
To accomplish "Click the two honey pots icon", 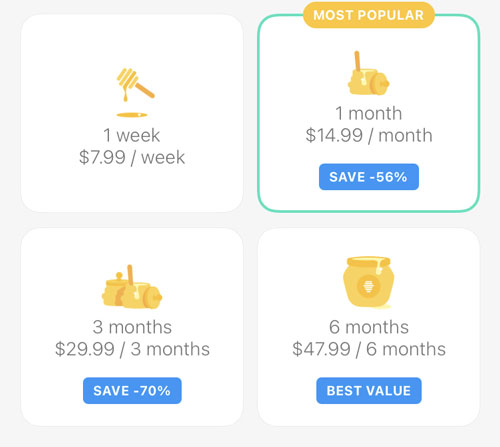I will pyautogui.click(x=132, y=286).
